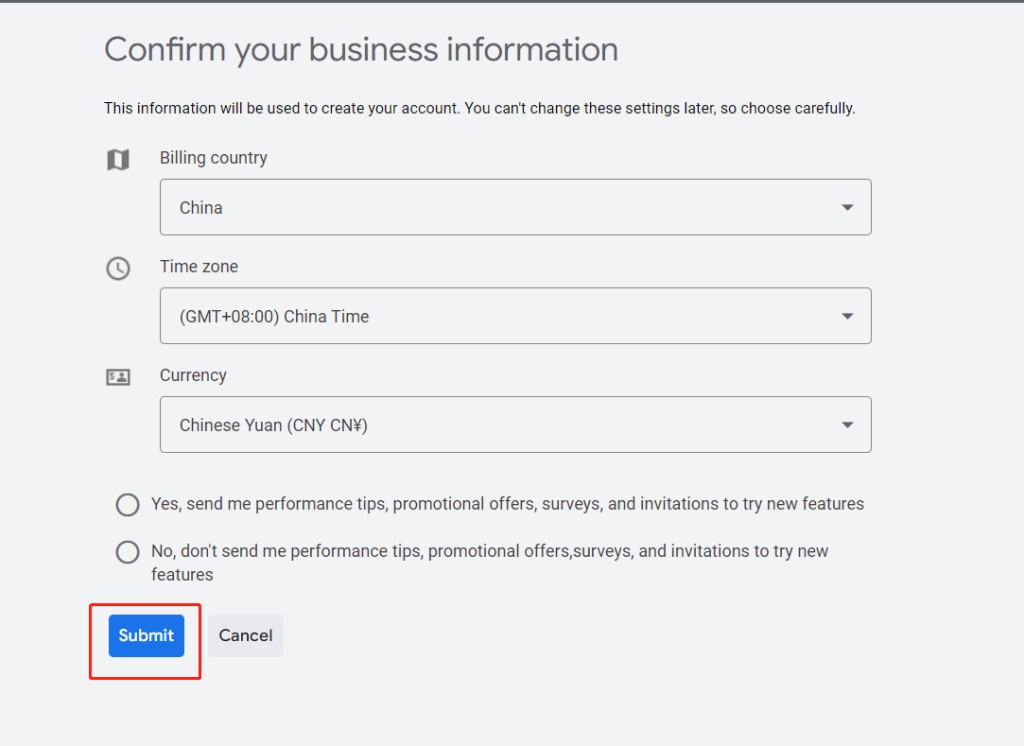
Task: Click the map icon beside Billing country
Action: [118, 159]
